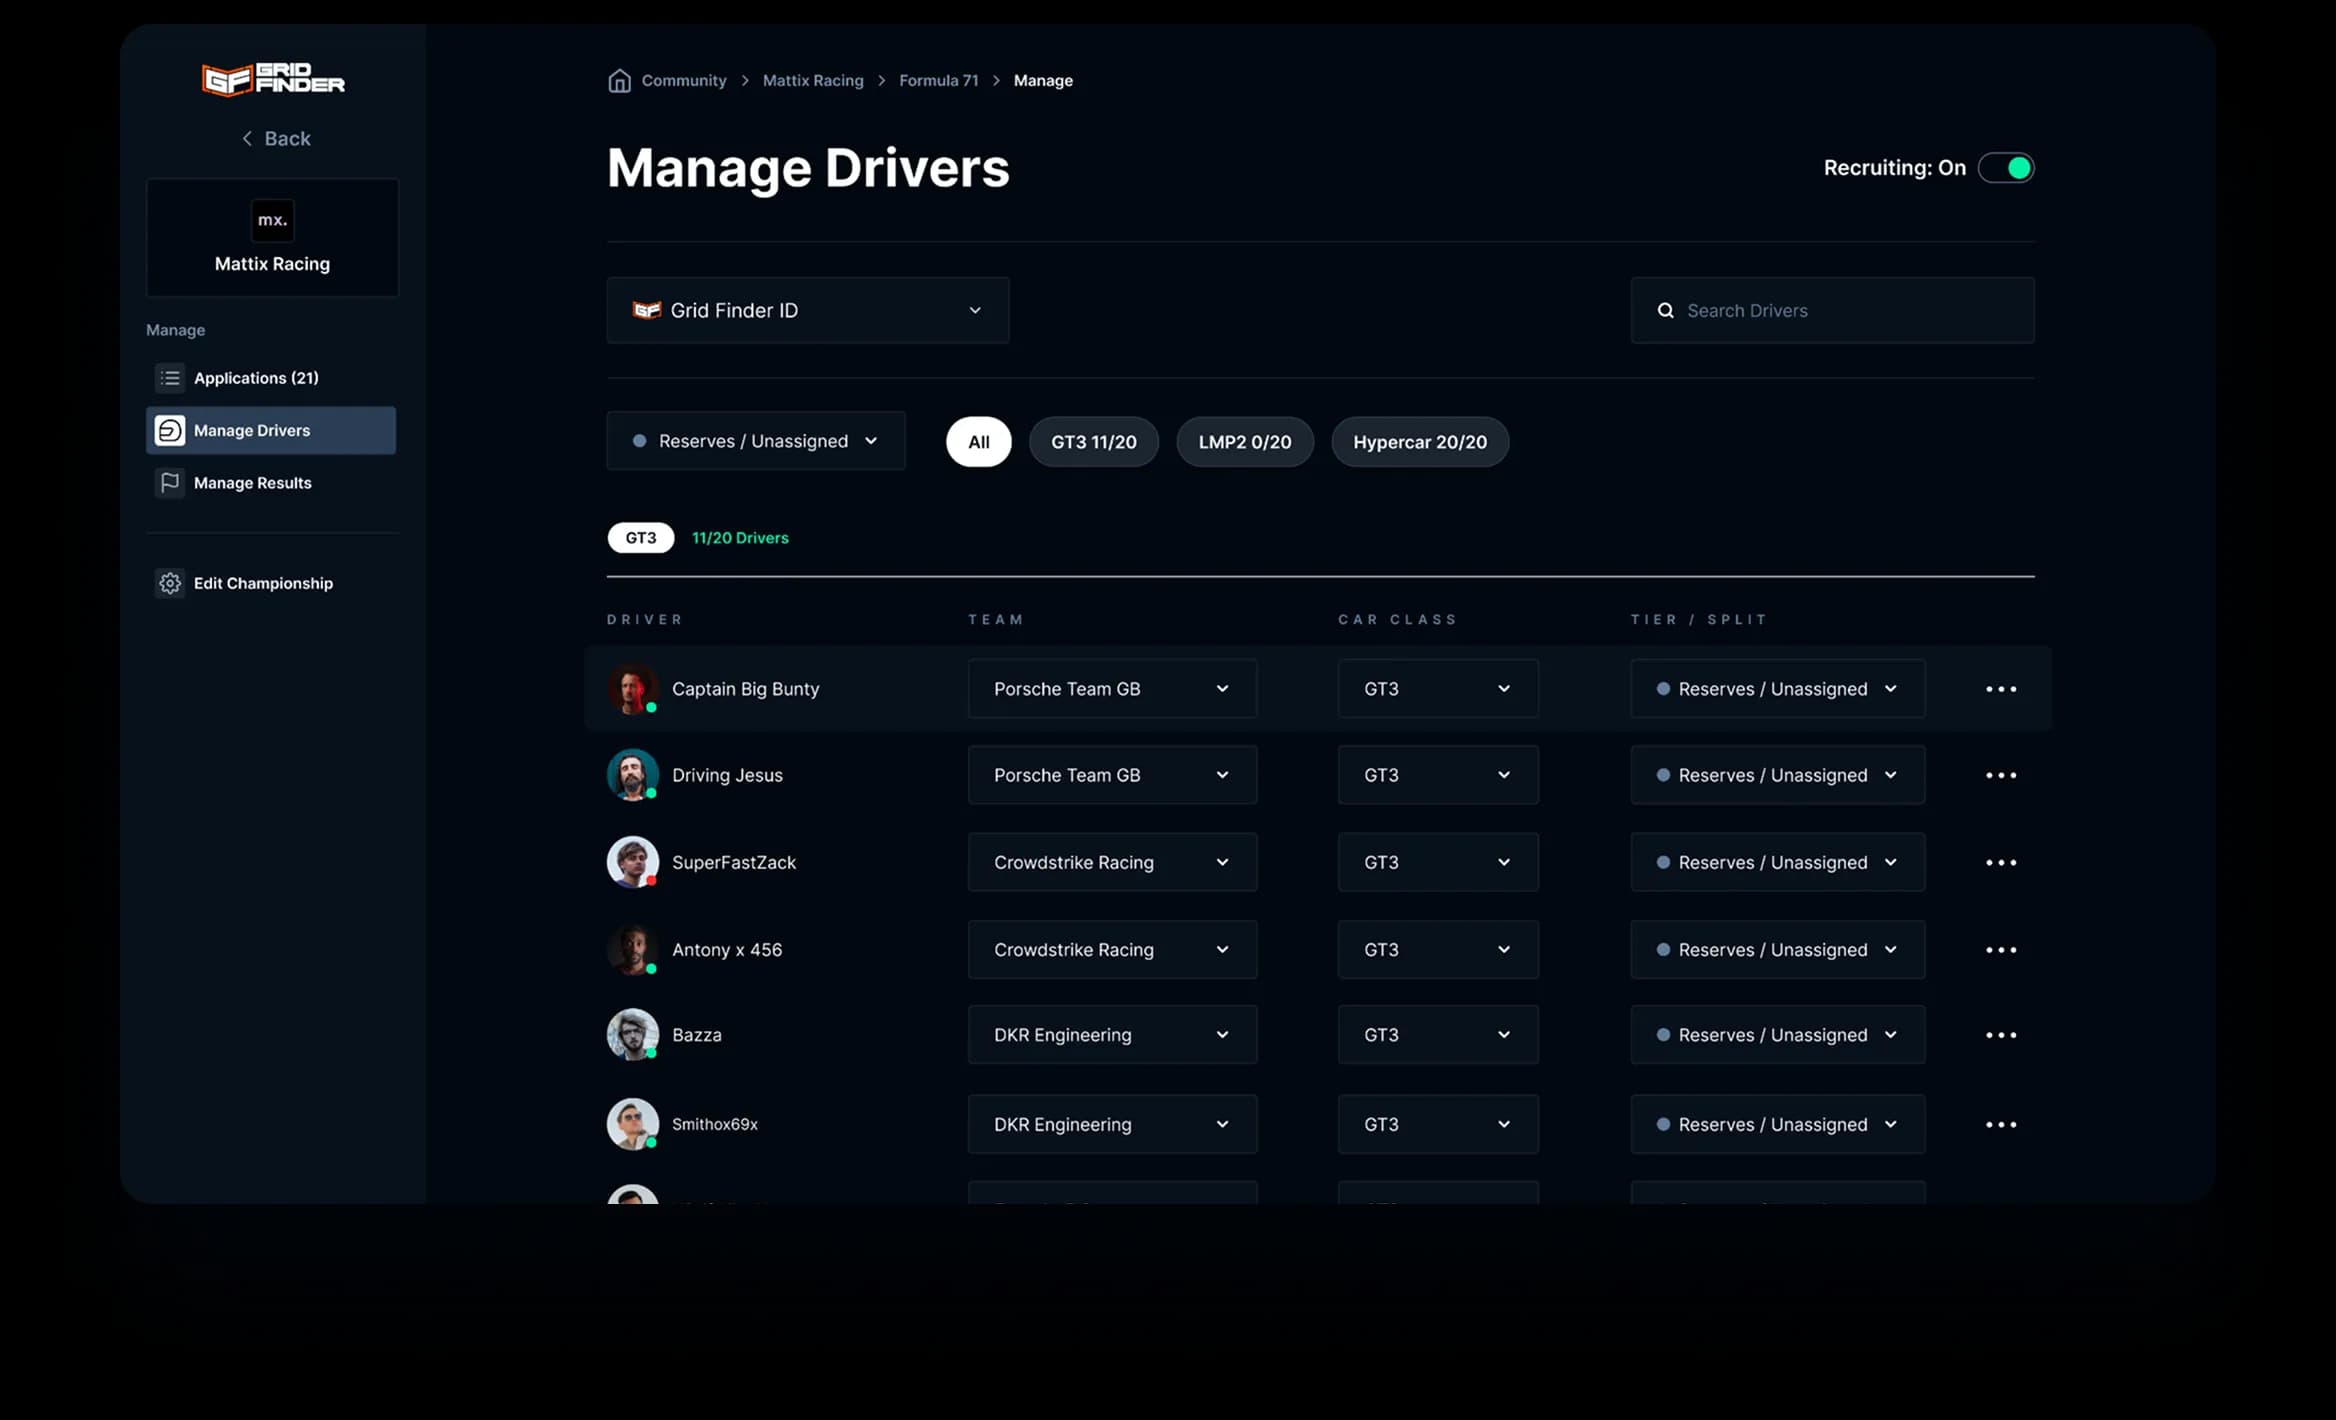Image resolution: width=2336 pixels, height=1420 pixels.
Task: Select the Applications list icon in sidebar
Action: tap(170, 378)
